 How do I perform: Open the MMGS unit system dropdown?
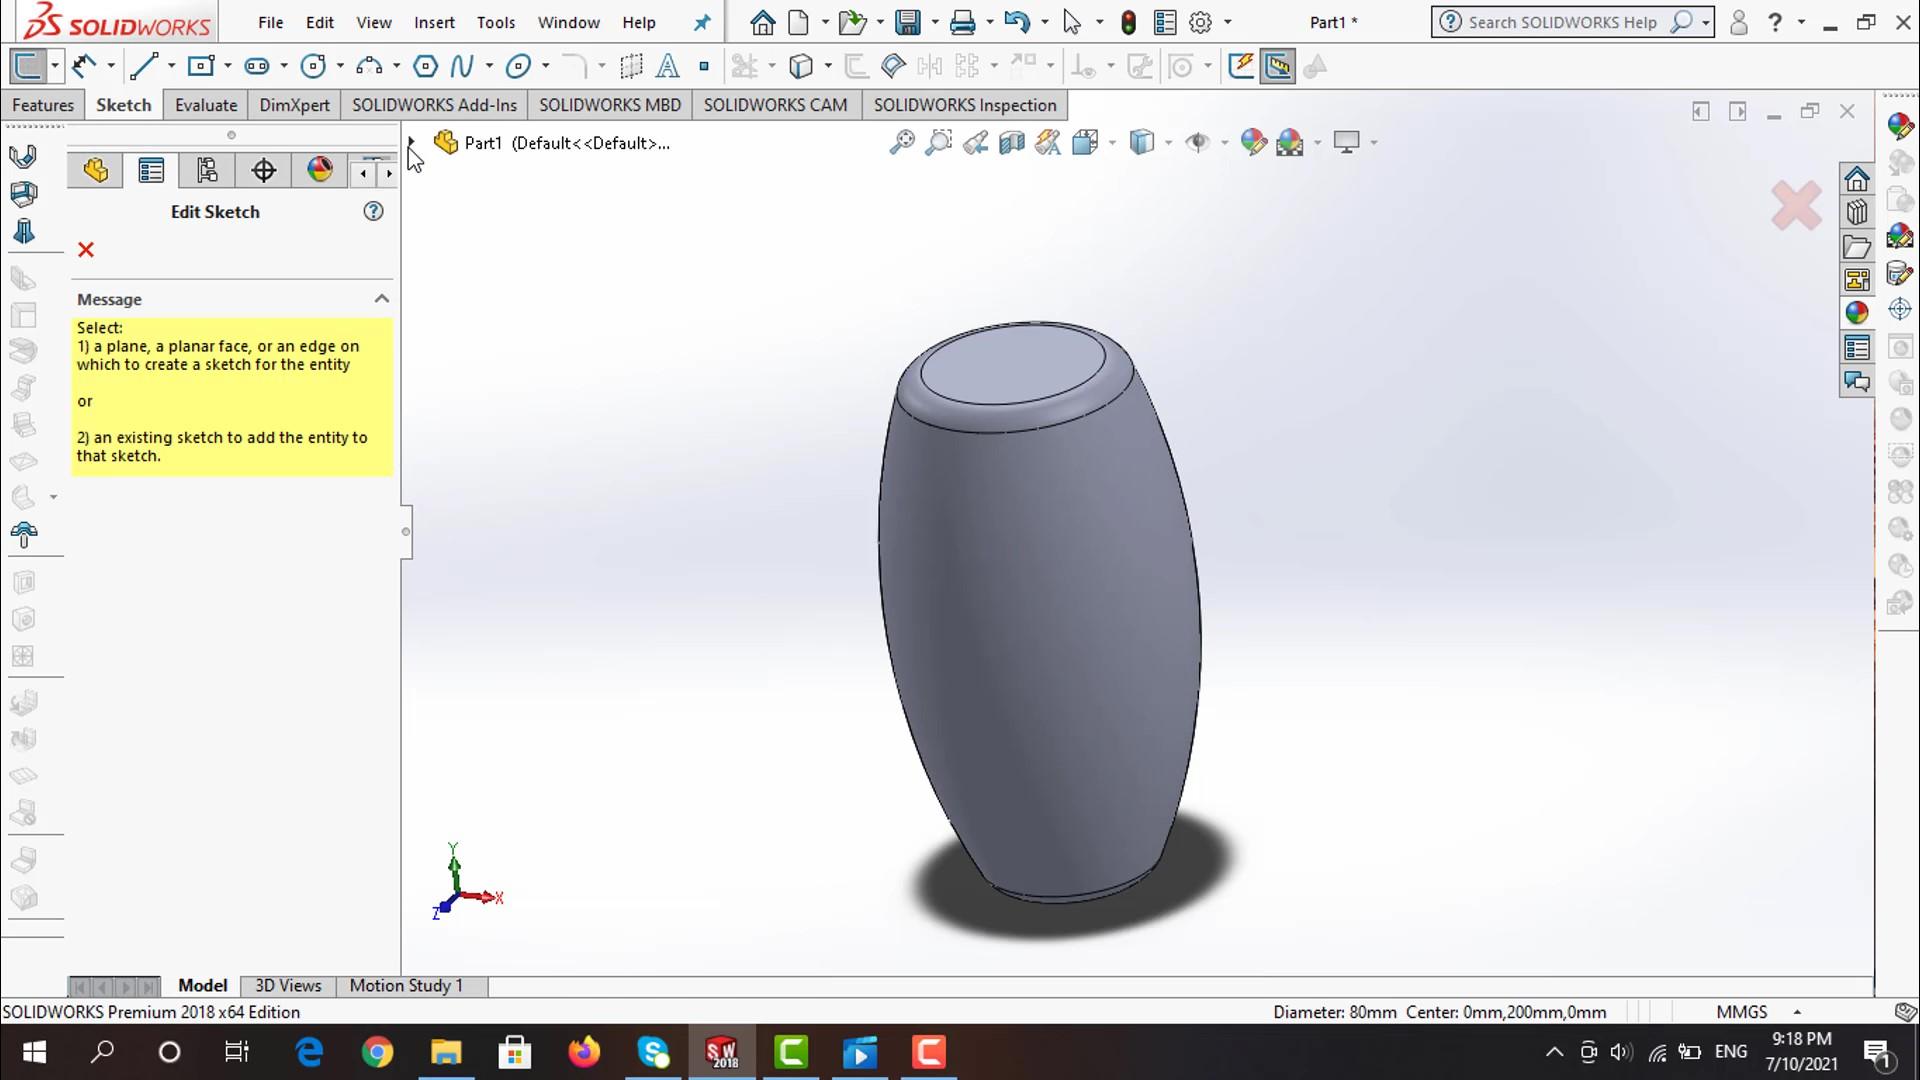(x=1797, y=1012)
